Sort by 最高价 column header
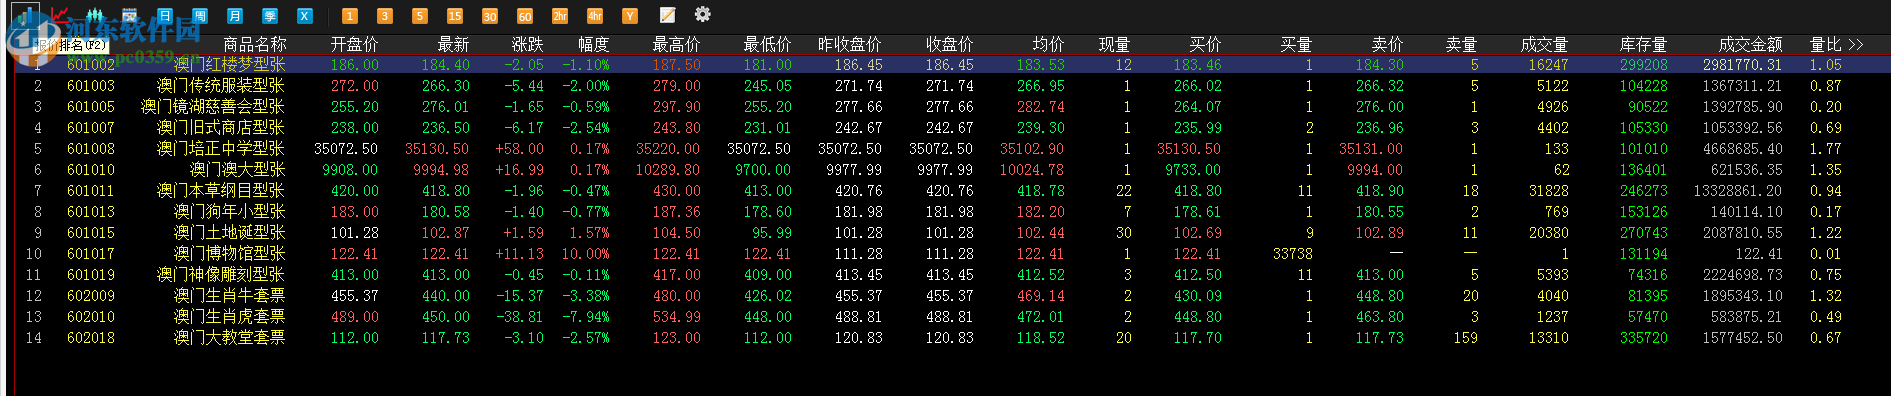The width and height of the screenshot is (1891, 396). 676,45
